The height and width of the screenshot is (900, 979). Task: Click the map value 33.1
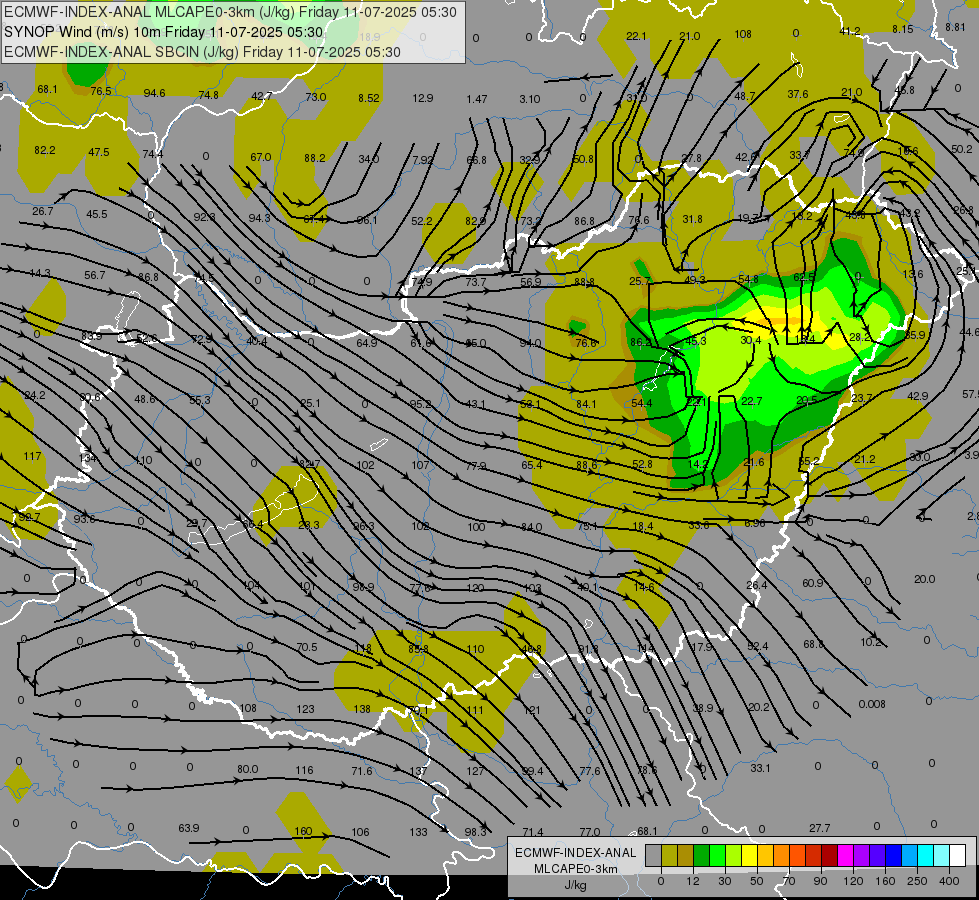click(760, 768)
